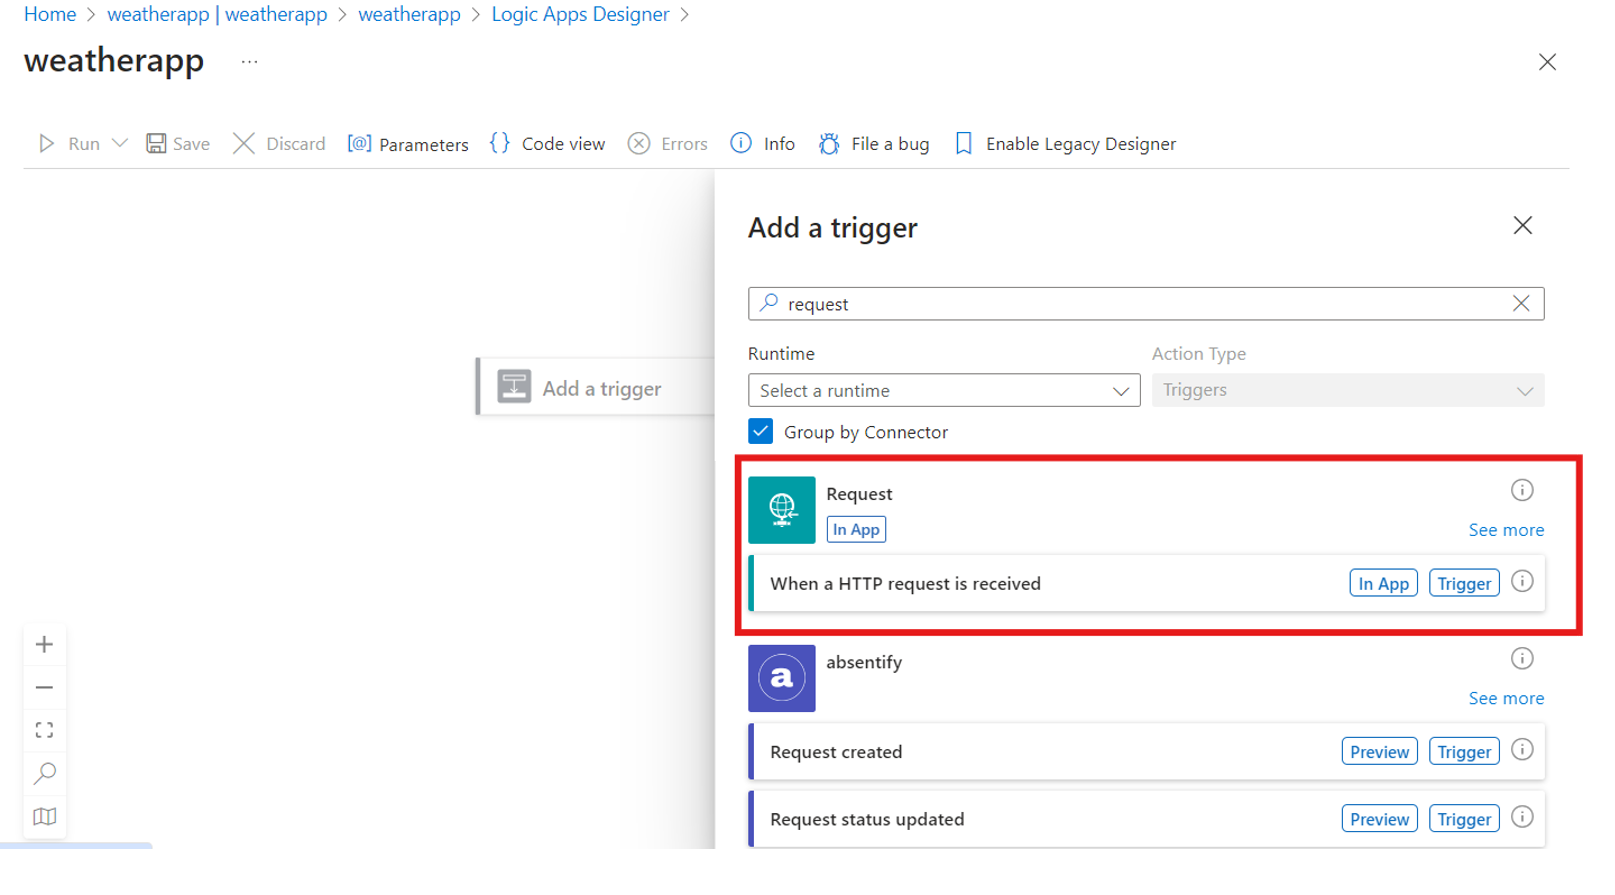Clear the trigger search text

click(1520, 304)
